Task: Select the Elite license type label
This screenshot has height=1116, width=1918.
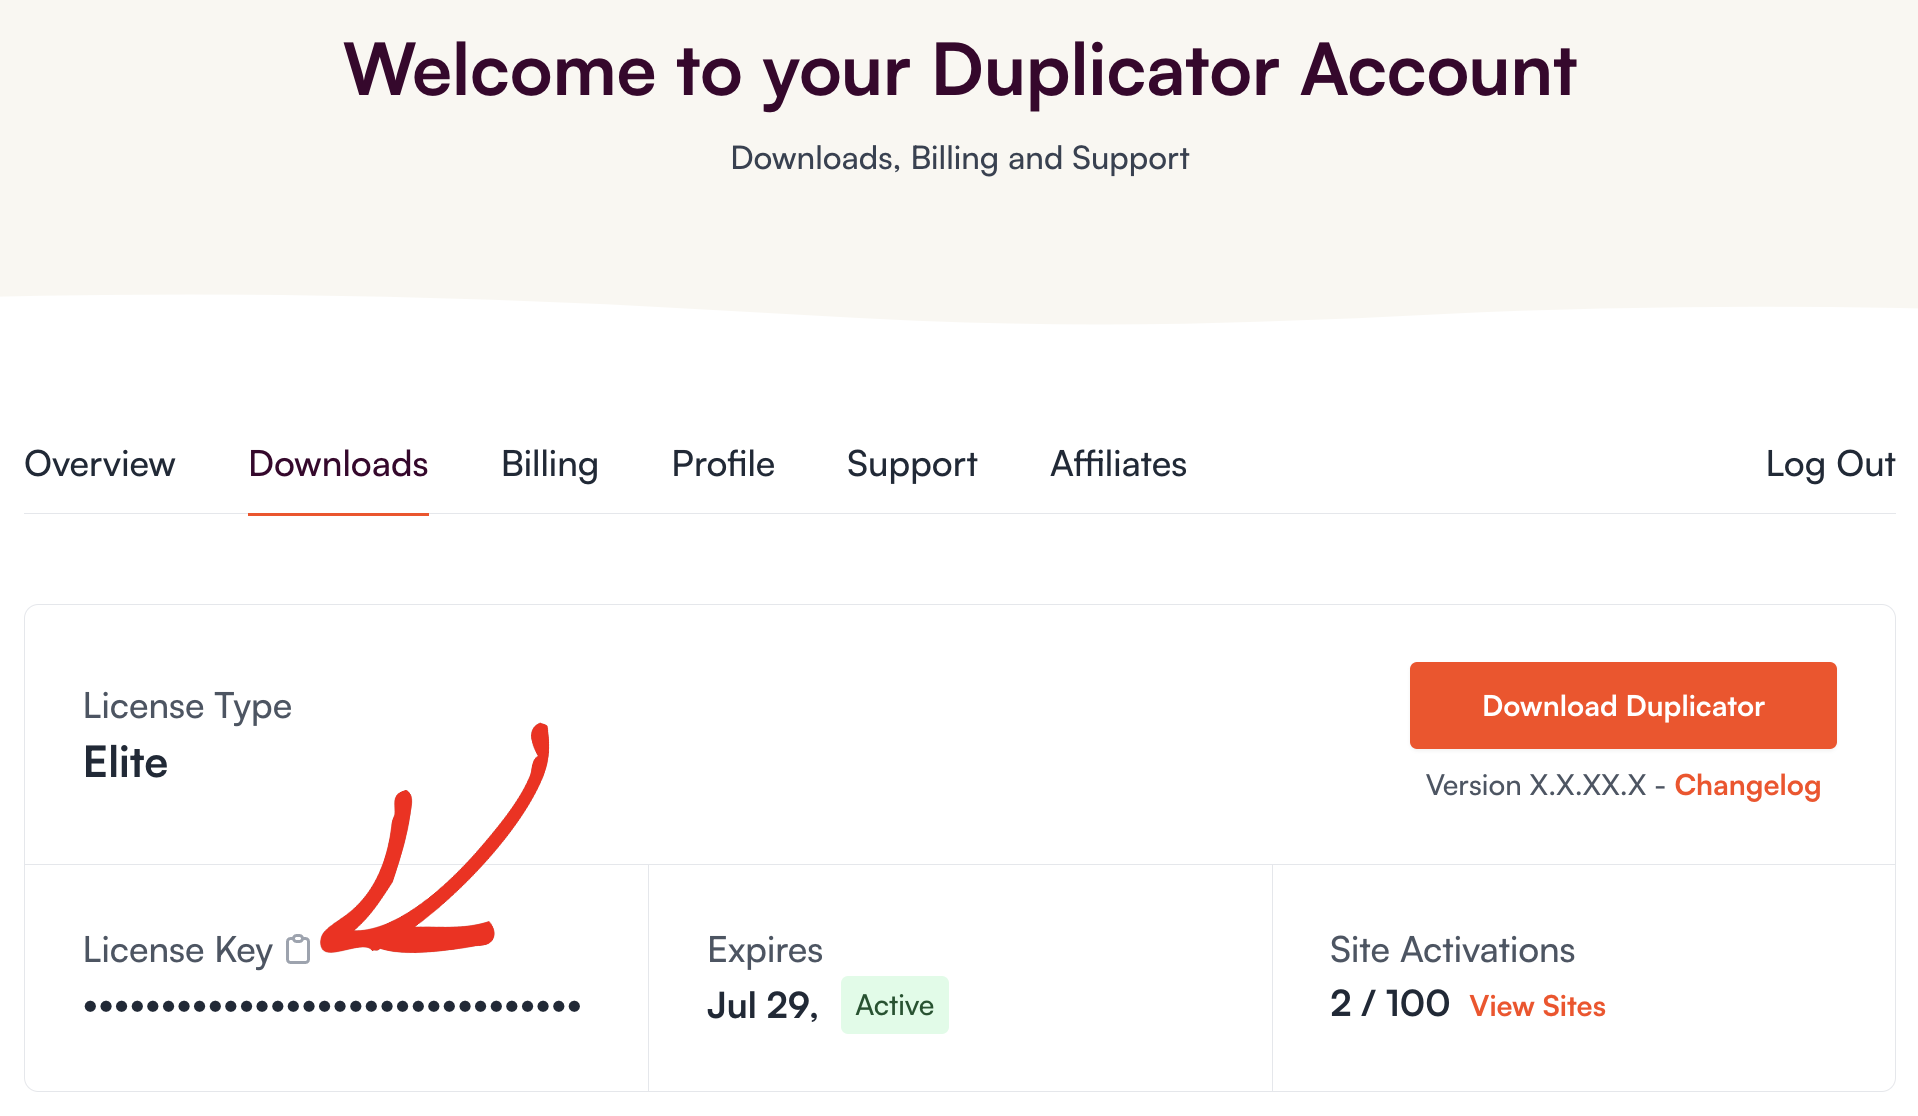Action: point(125,762)
